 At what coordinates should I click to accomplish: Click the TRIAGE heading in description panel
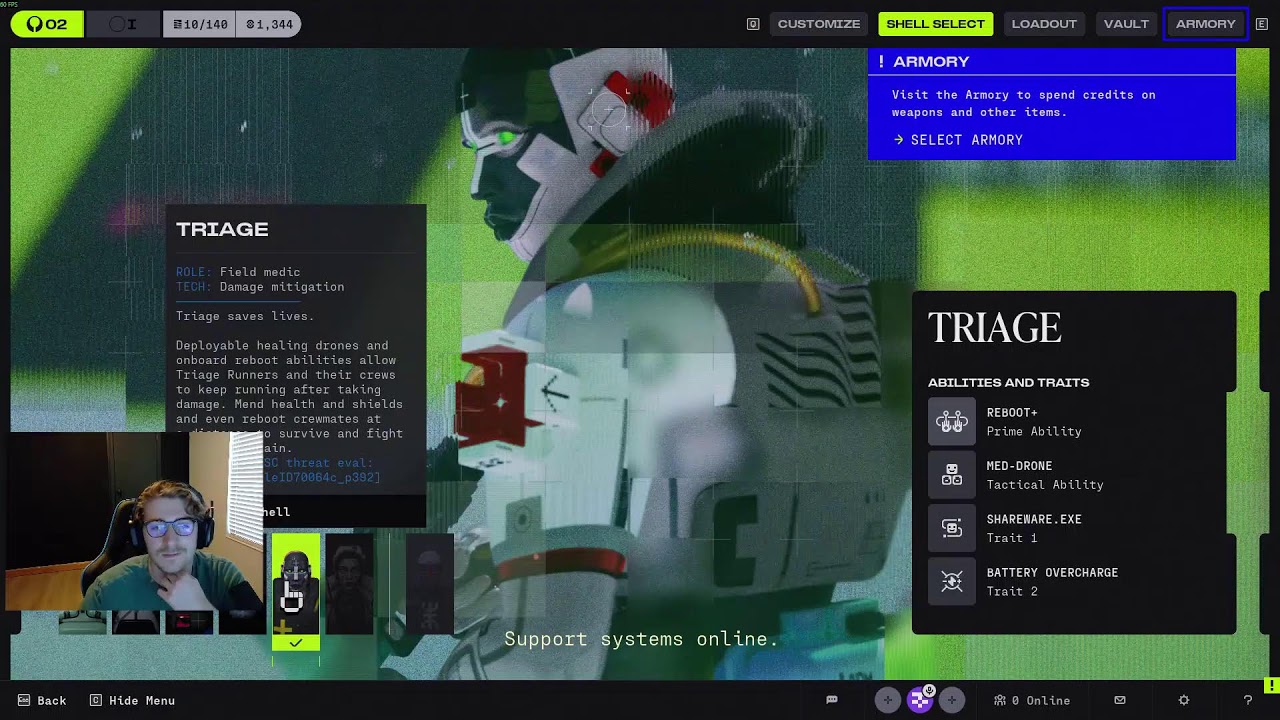[x=222, y=229]
